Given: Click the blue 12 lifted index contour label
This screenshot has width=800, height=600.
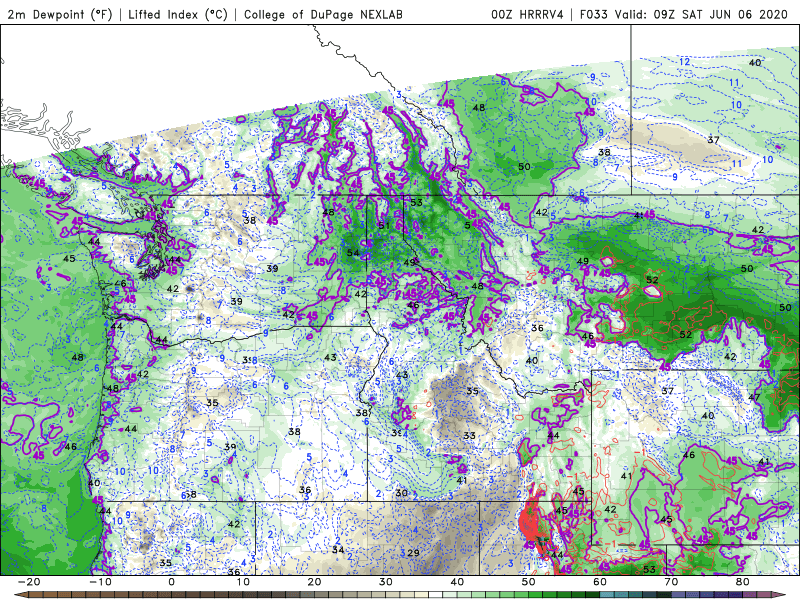Looking at the screenshot, I should [x=684, y=62].
